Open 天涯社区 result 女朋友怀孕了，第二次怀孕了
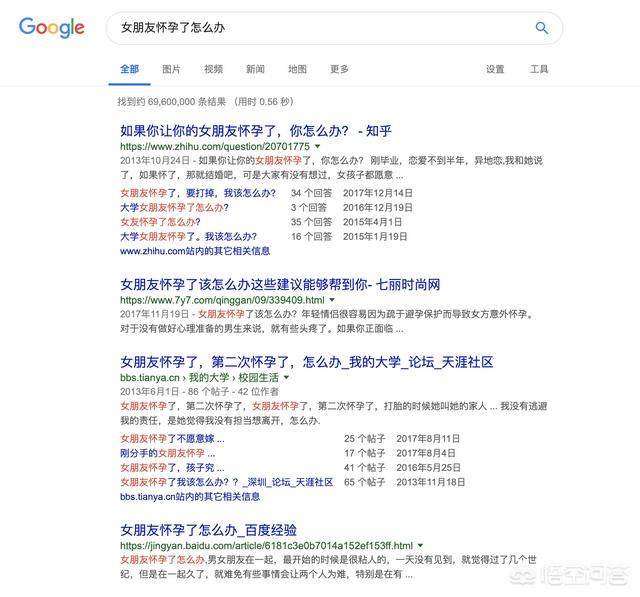640x597 pixels. (307, 362)
